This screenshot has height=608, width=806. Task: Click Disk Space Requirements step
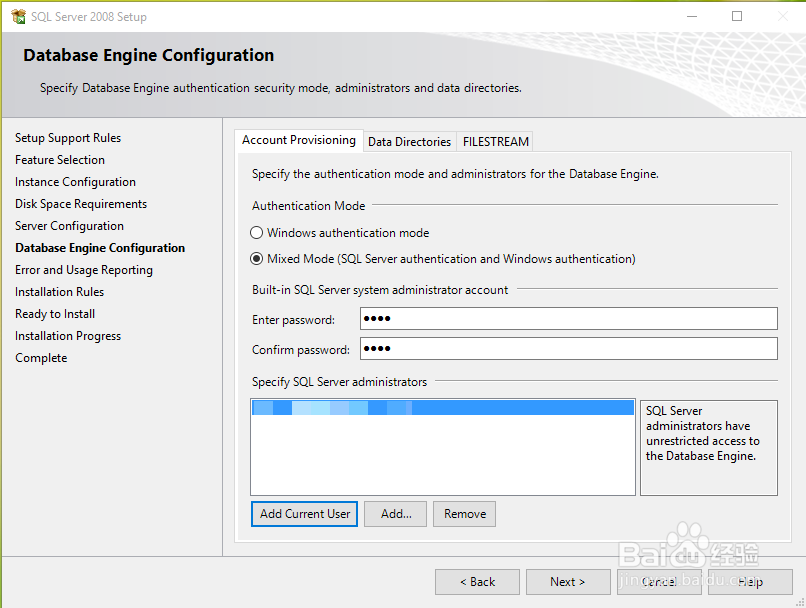coord(81,204)
